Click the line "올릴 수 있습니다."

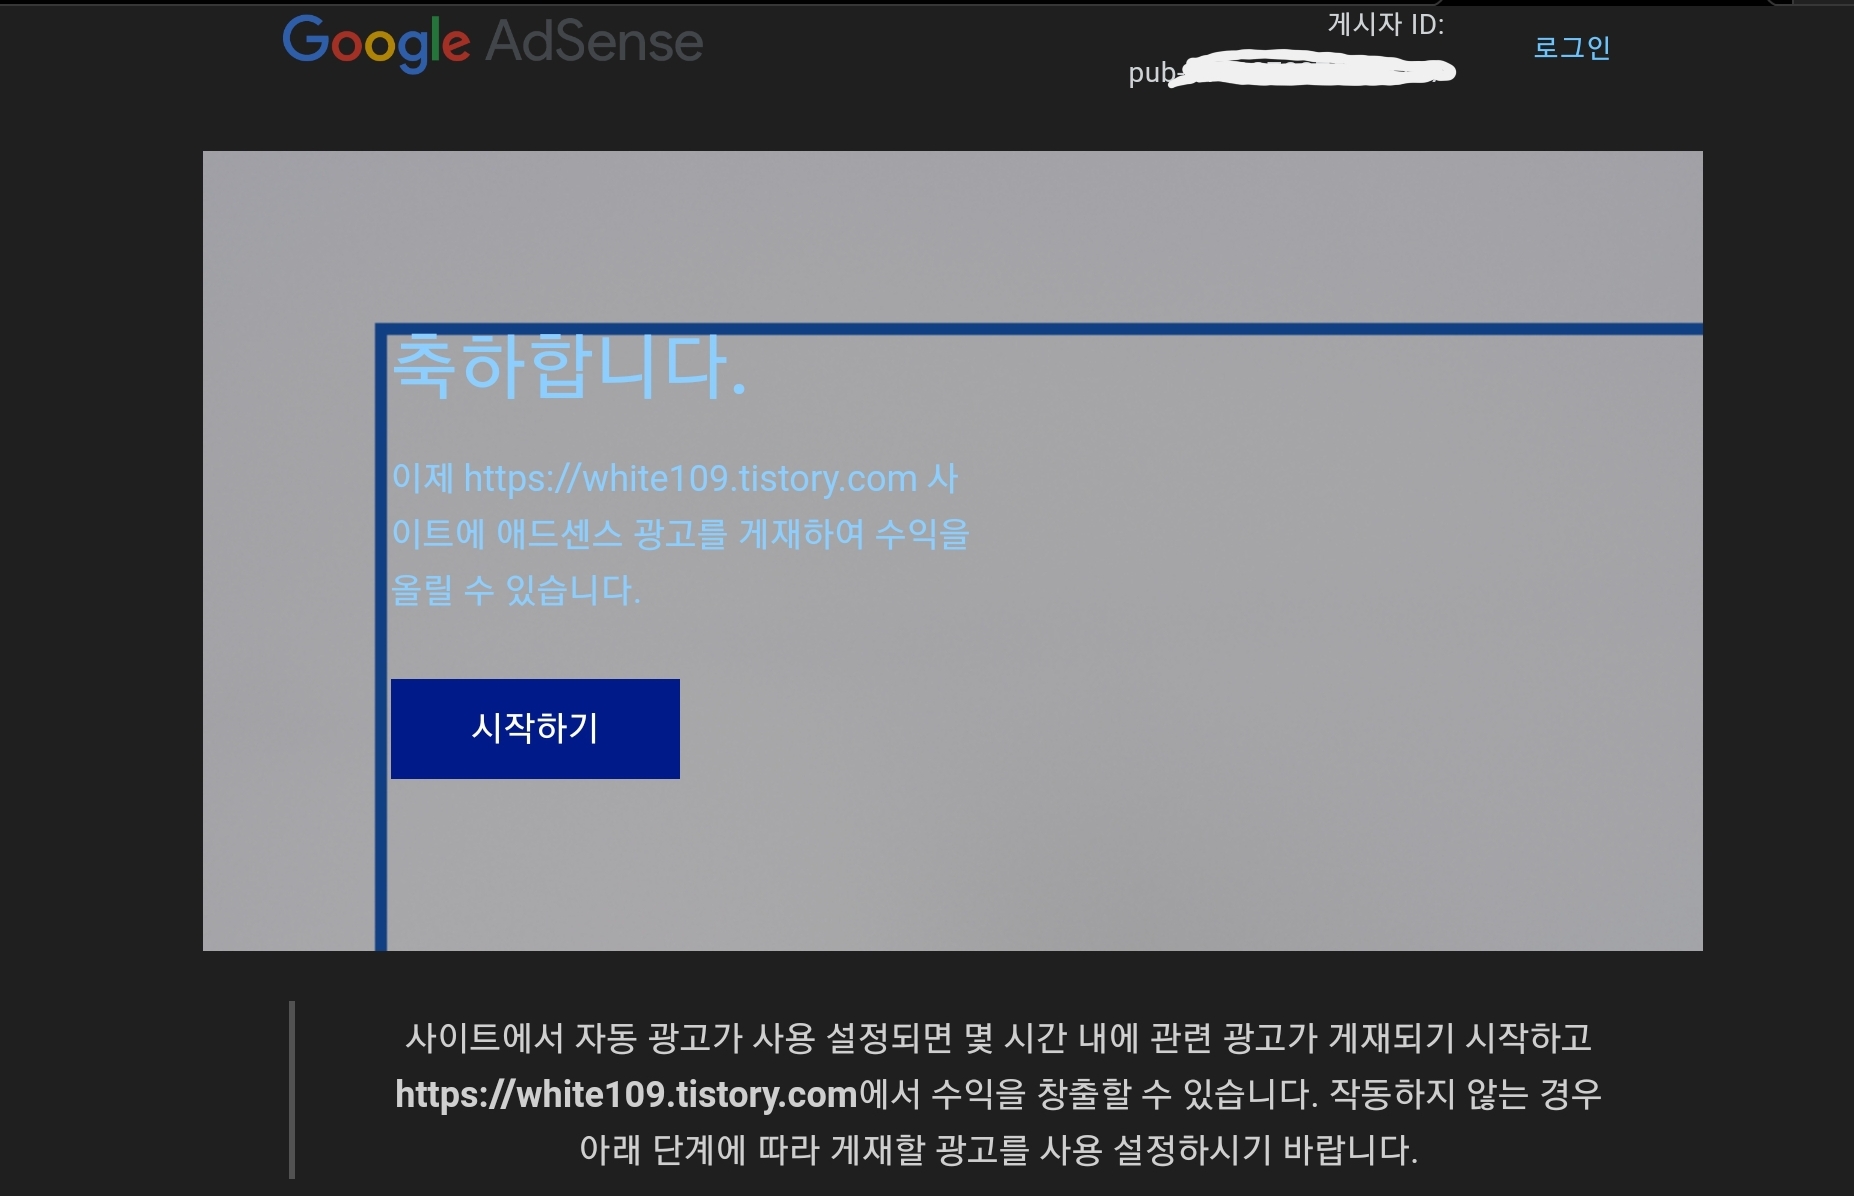click(x=516, y=590)
